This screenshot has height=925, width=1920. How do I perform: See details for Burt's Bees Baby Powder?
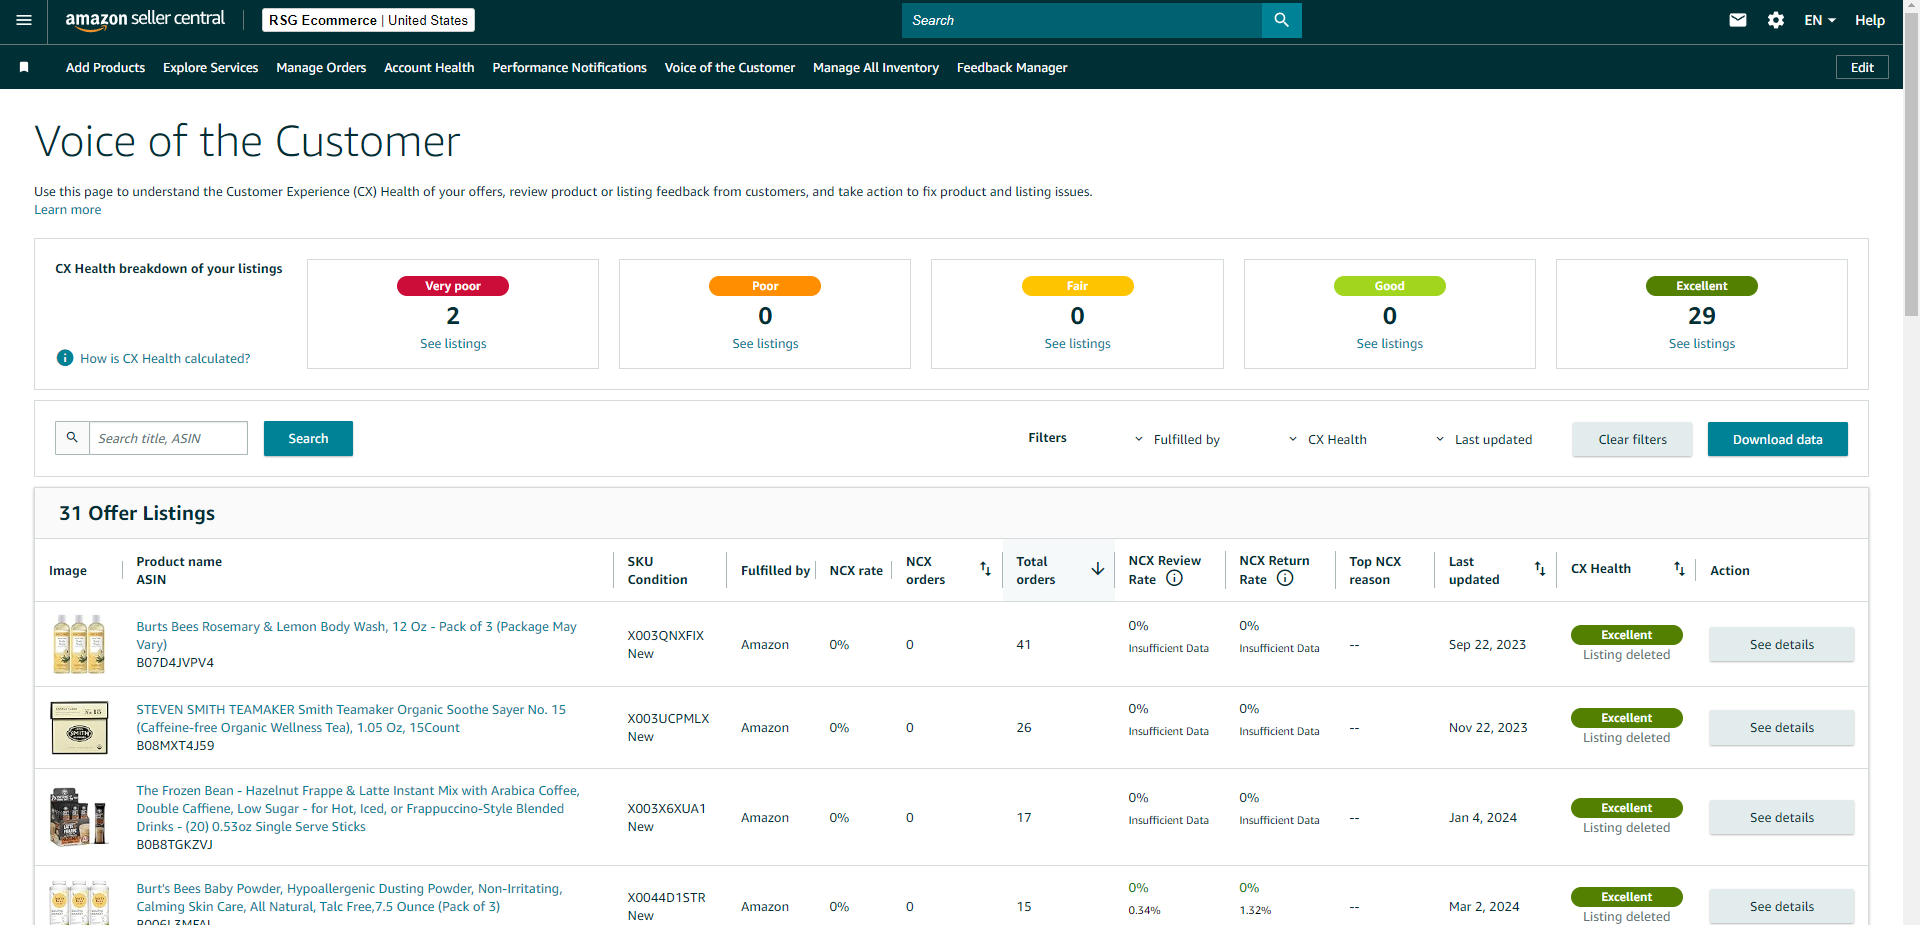click(x=1781, y=906)
